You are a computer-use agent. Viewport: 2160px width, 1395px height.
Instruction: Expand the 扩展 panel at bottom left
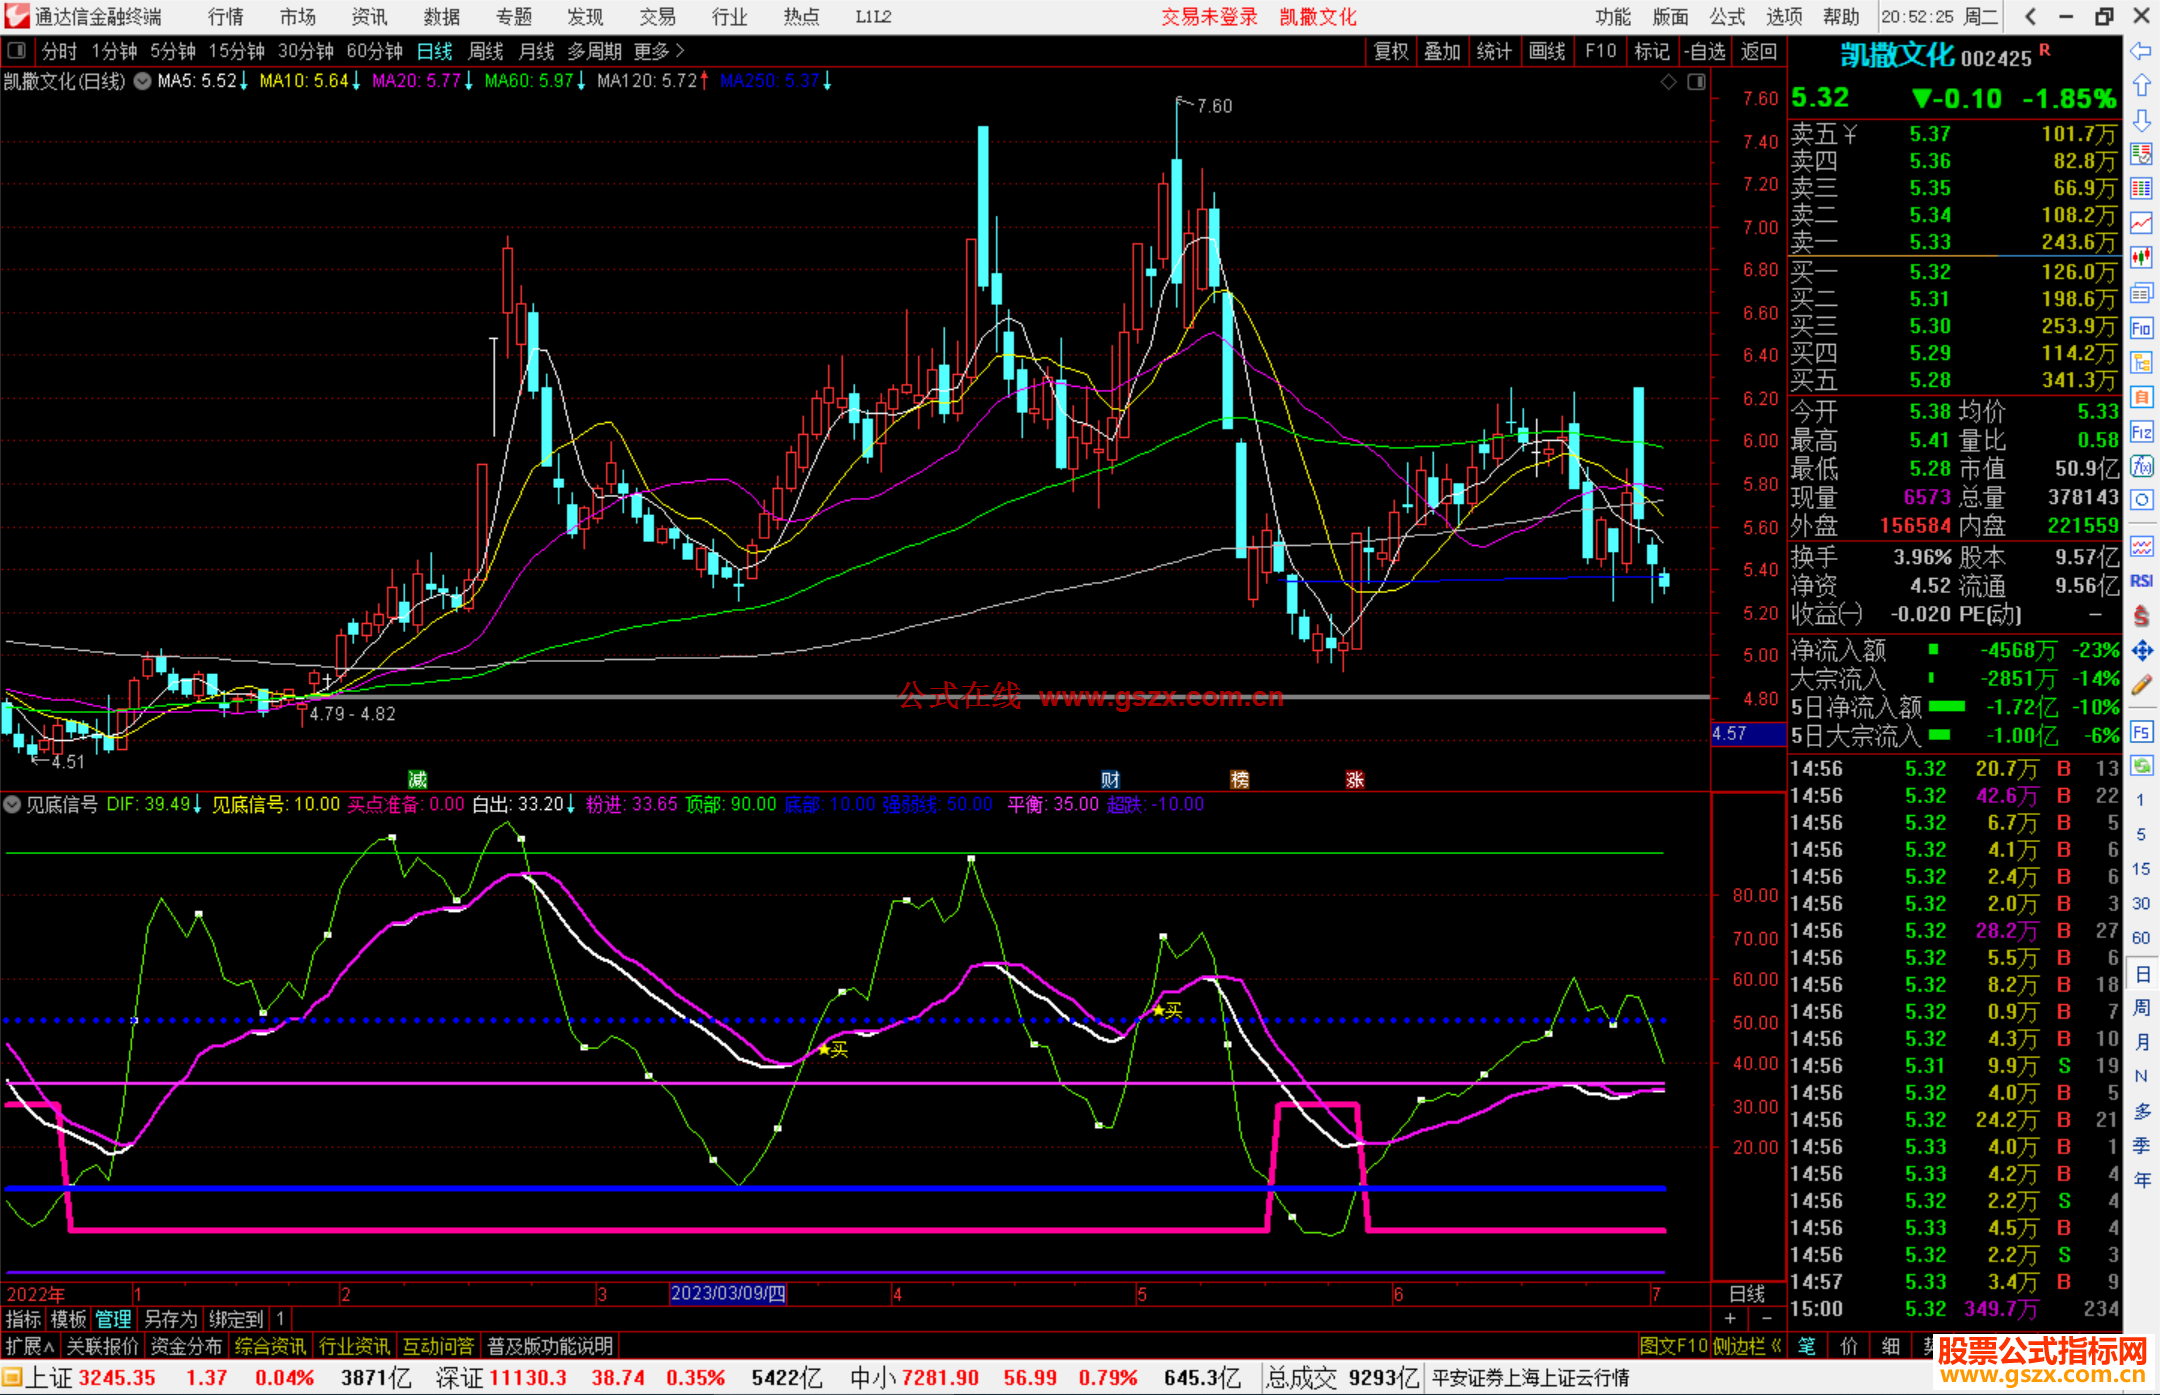pos(31,1346)
